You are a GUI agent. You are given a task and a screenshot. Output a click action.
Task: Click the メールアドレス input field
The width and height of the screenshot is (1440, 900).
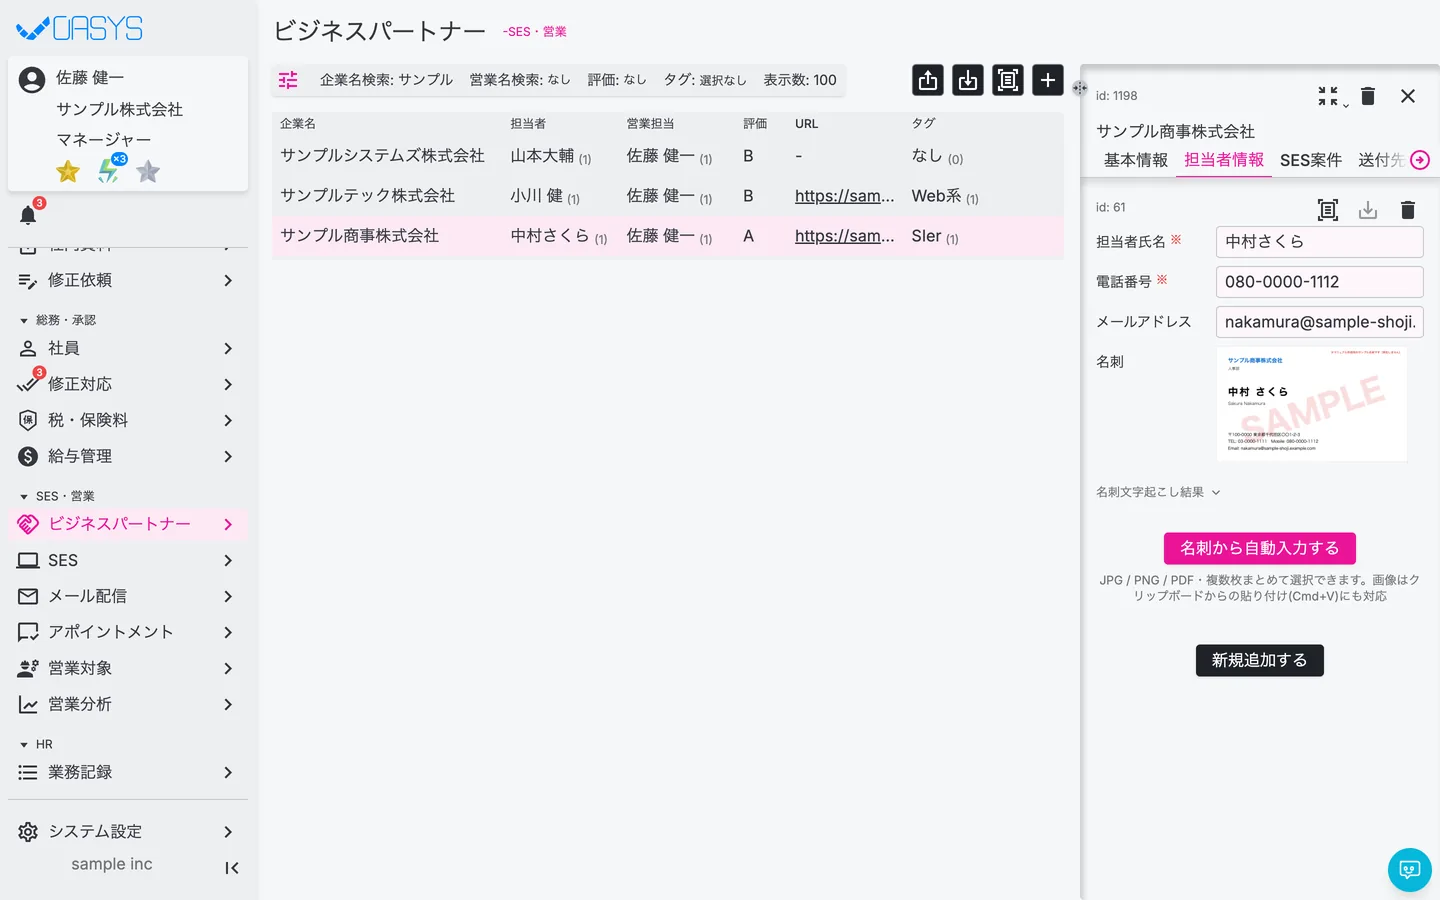pos(1320,322)
